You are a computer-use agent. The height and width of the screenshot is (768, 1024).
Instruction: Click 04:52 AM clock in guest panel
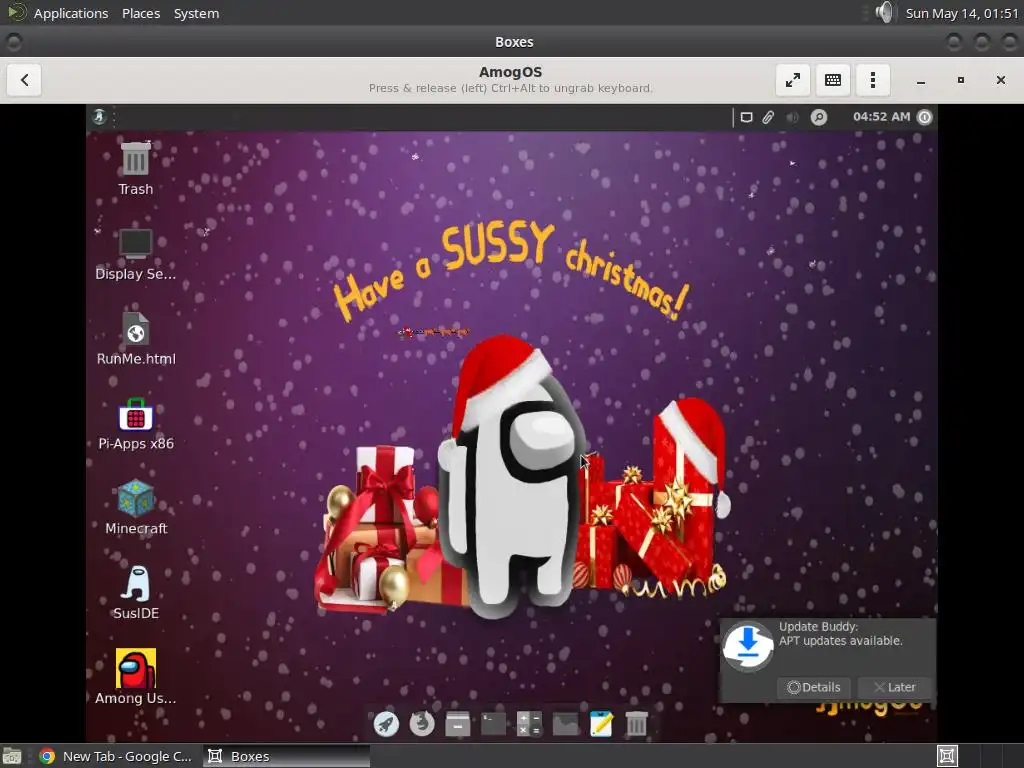pos(881,117)
